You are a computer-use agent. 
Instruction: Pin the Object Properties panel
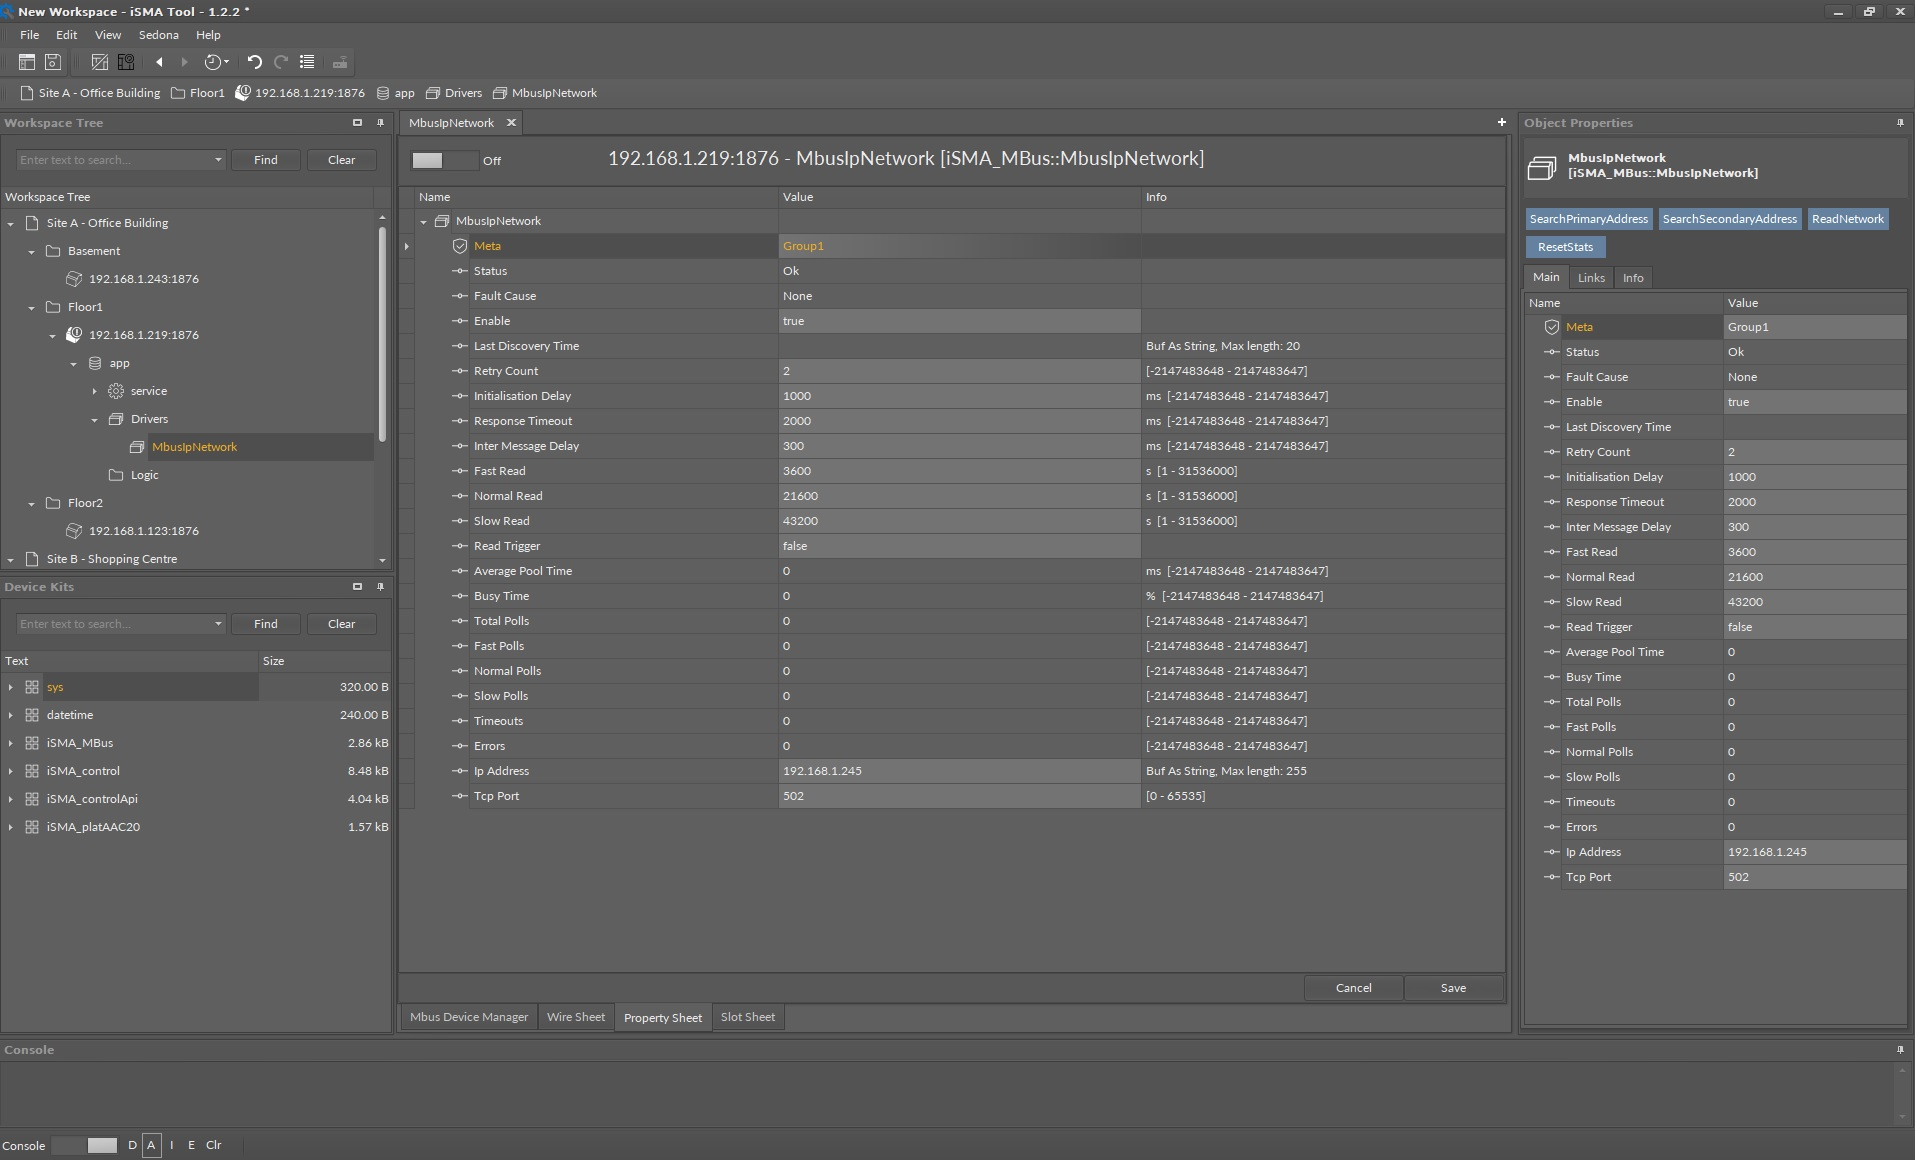1900,123
